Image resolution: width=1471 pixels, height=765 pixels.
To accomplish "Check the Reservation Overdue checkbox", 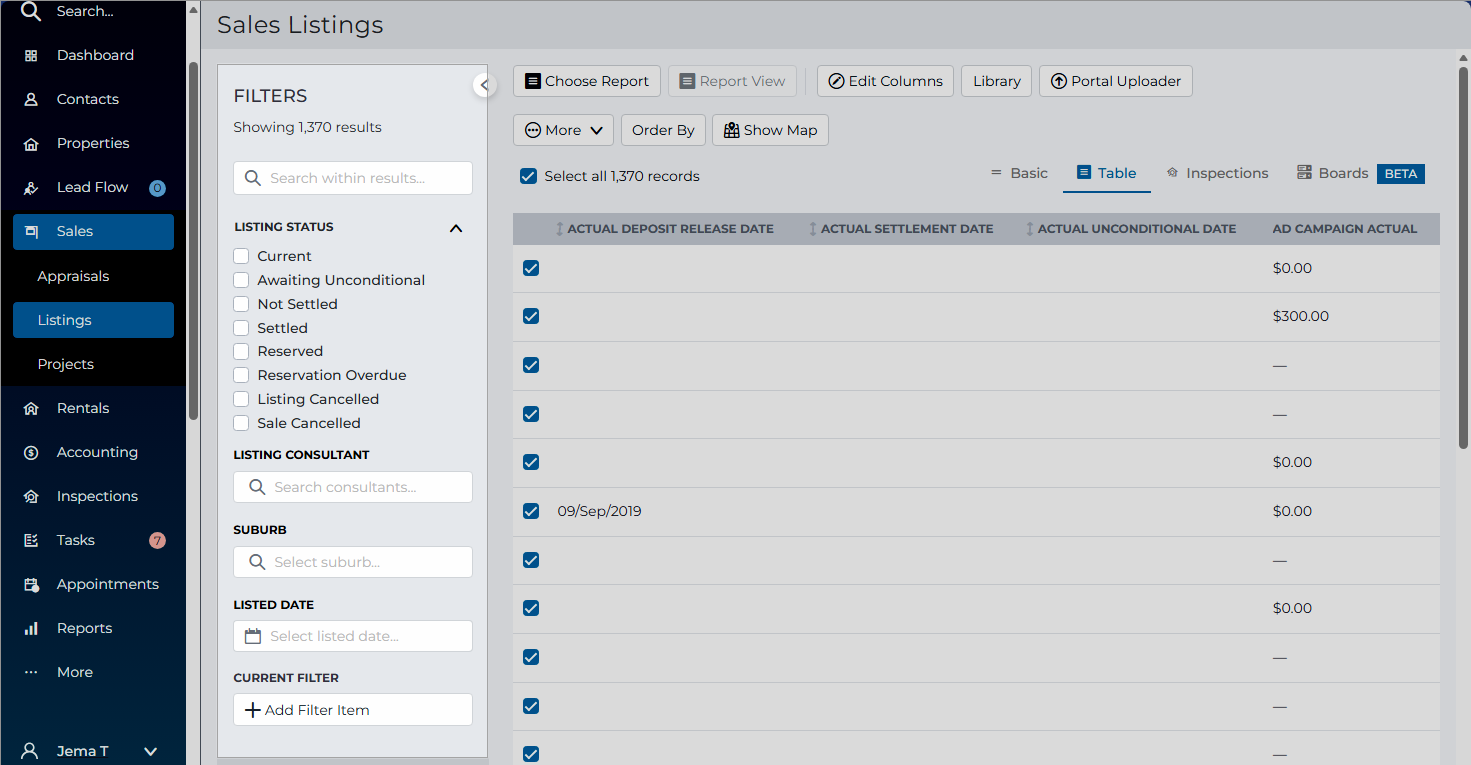I will (x=241, y=376).
